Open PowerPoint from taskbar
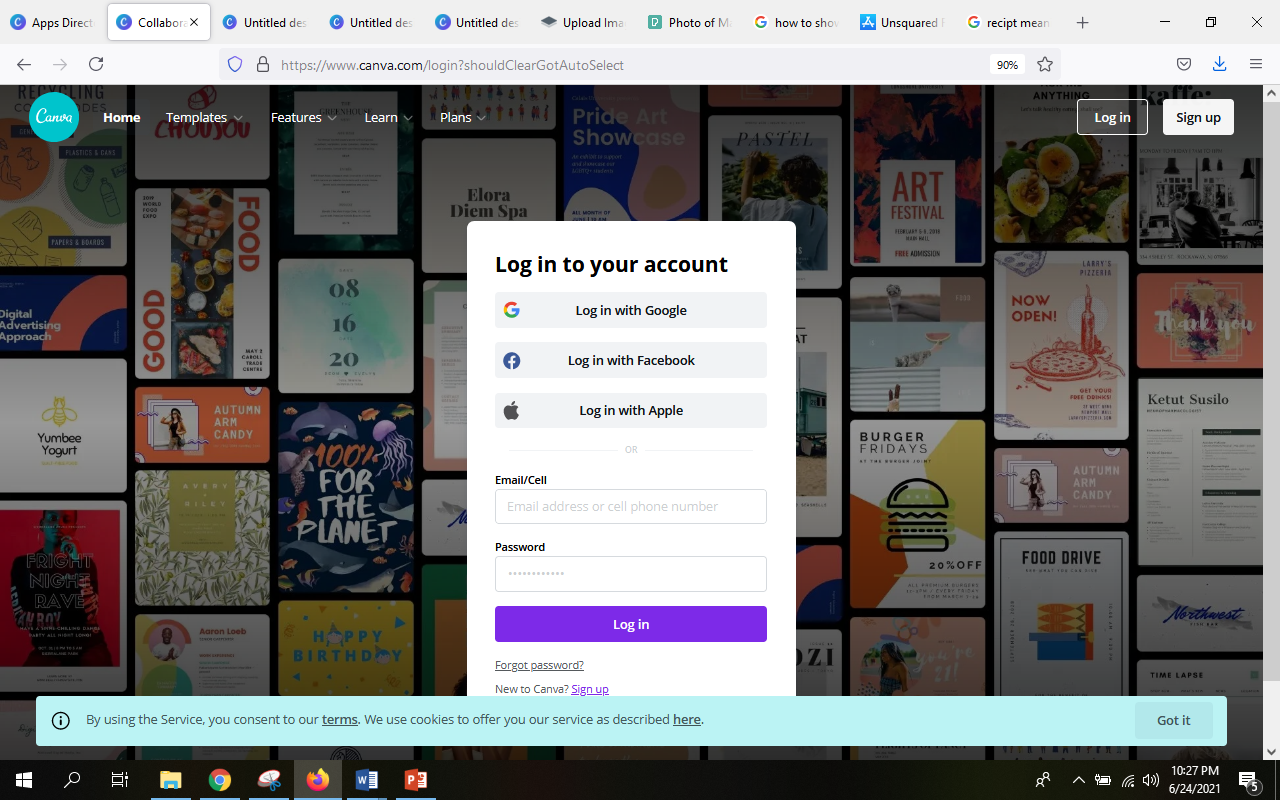Screen dimensions: 1280x800 (416, 780)
